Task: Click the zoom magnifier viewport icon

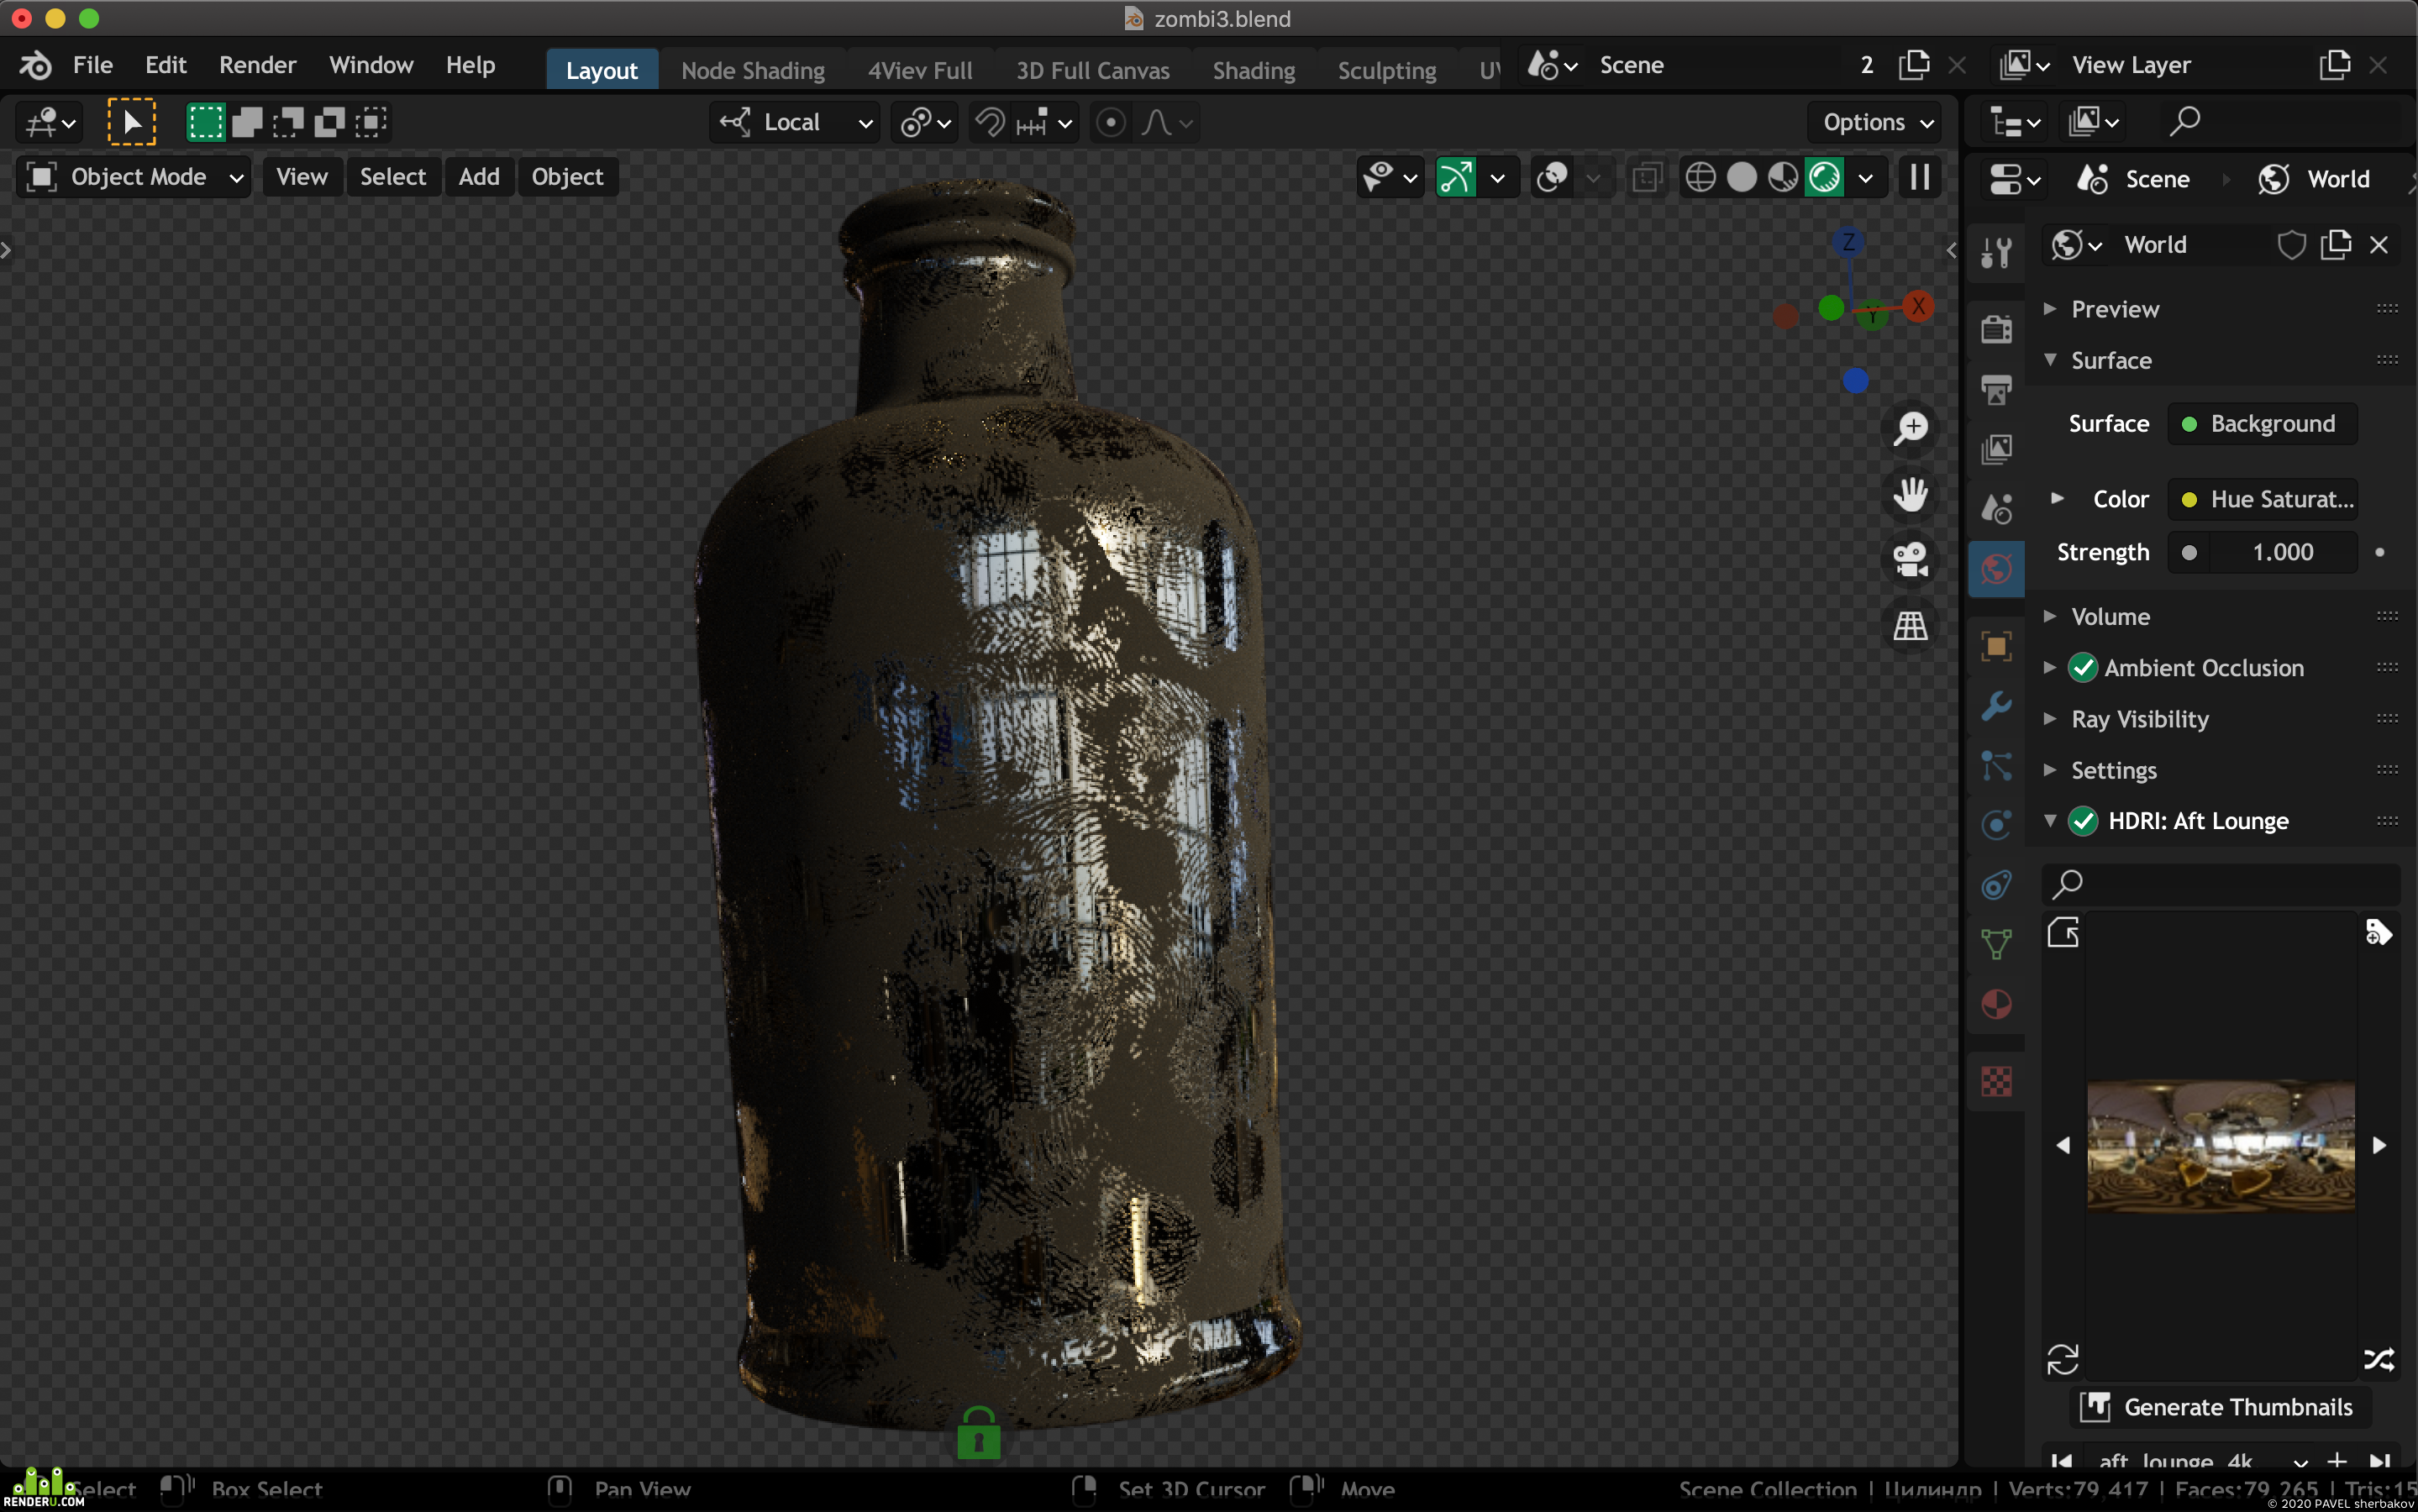Action: (1911, 428)
